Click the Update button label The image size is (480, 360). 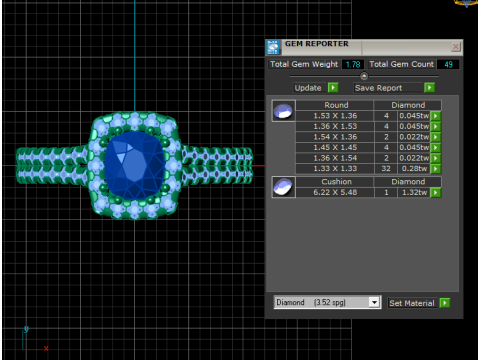308,88
